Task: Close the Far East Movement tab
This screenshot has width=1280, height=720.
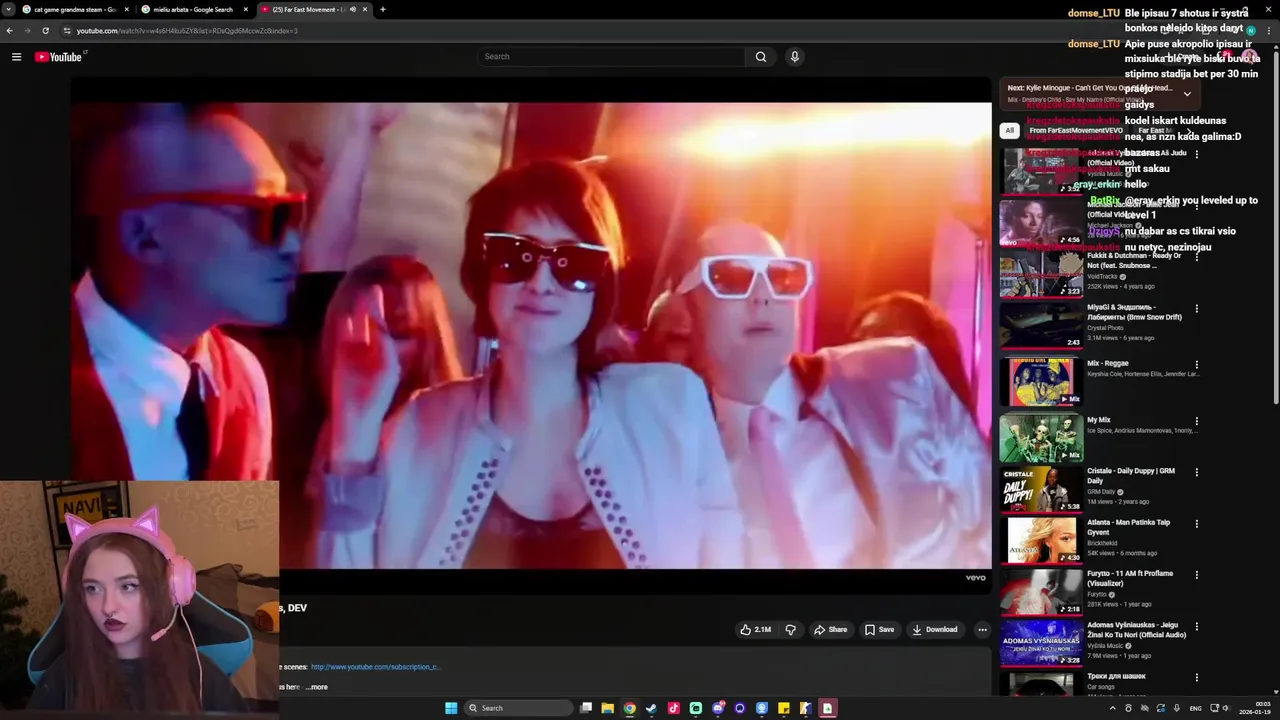Action: pyautogui.click(x=364, y=9)
